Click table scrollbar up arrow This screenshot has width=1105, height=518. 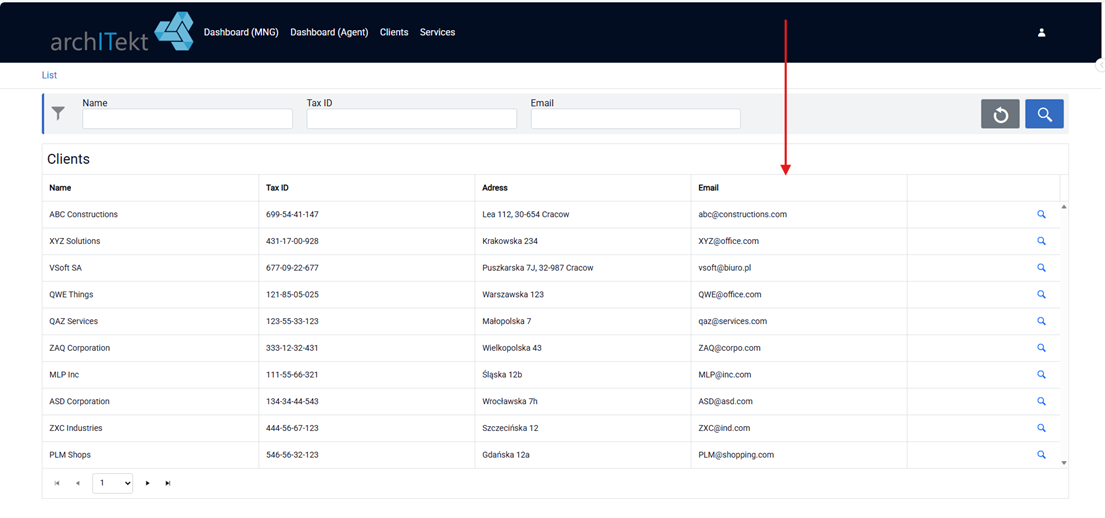tap(1064, 206)
